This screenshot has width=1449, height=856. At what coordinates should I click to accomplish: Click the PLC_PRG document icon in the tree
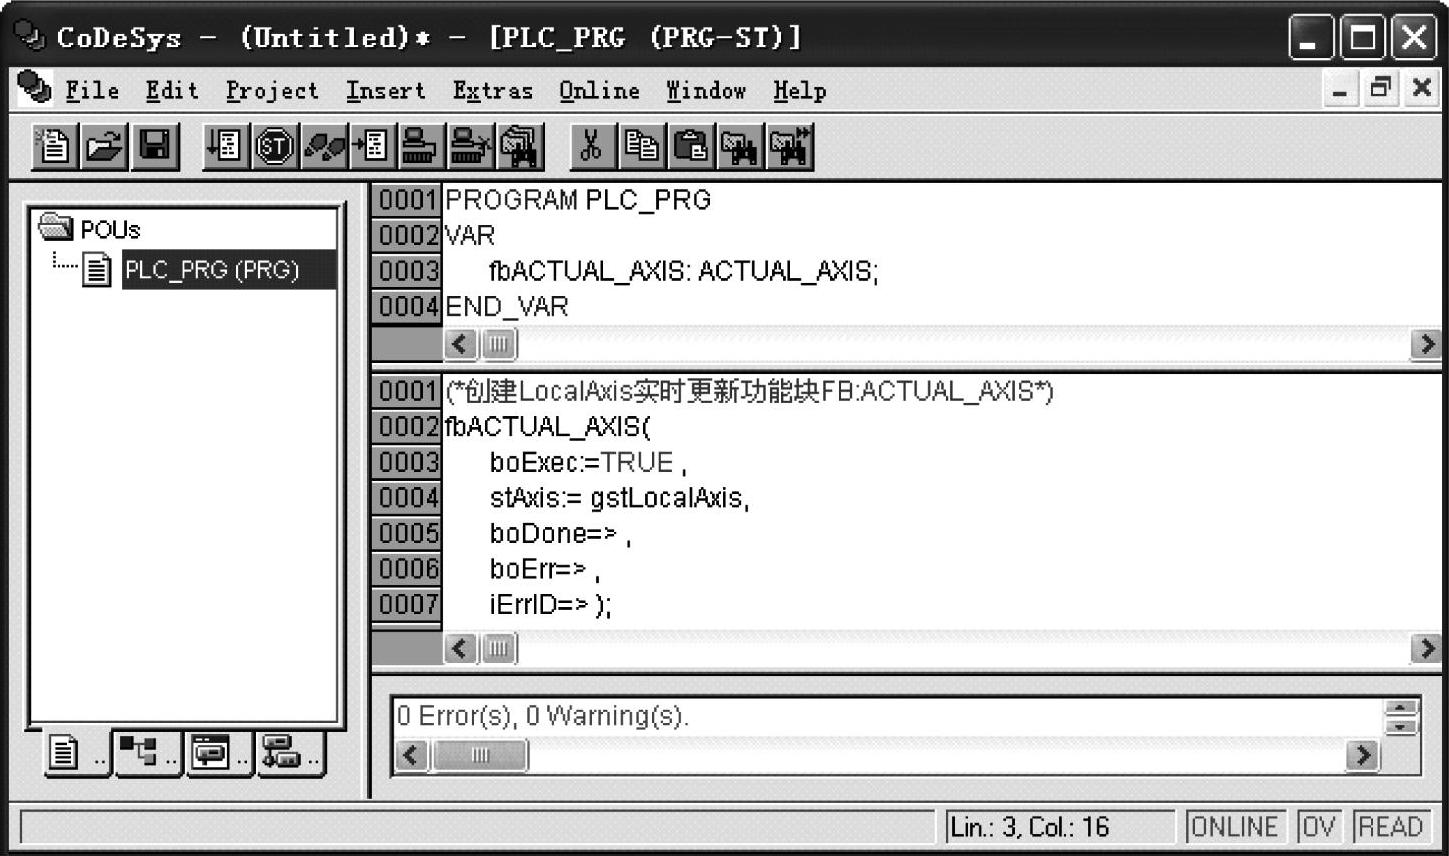pos(96,269)
